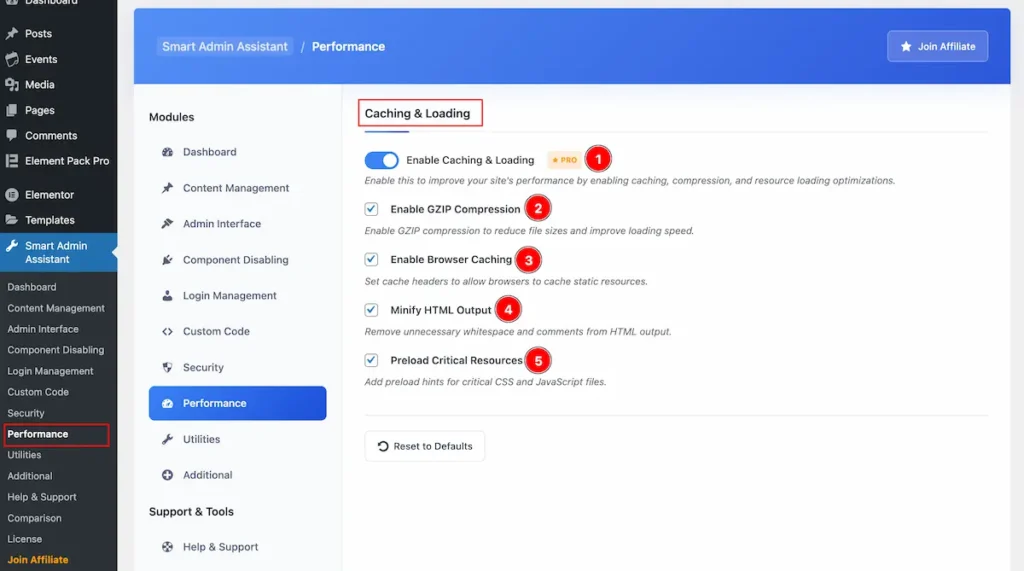Screen dimensions: 1024x571
Task: Open Login Management submenu link in sidebar
Action: pyautogui.click(x=50, y=371)
